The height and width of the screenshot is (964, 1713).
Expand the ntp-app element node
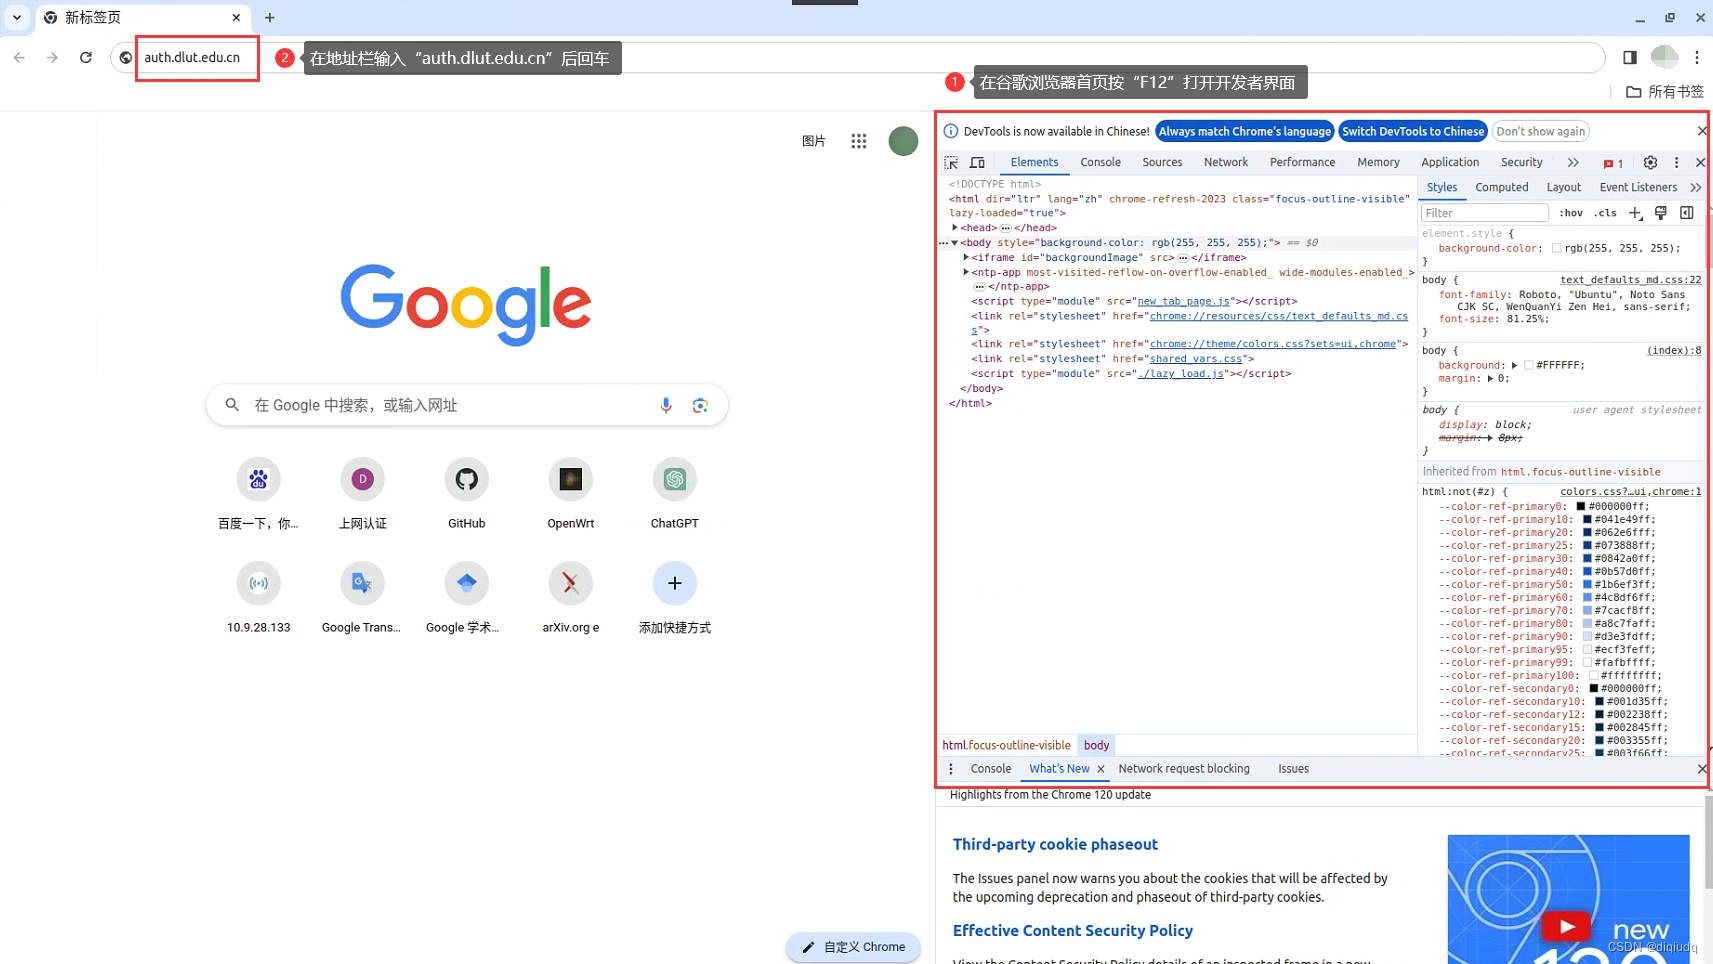click(x=966, y=272)
